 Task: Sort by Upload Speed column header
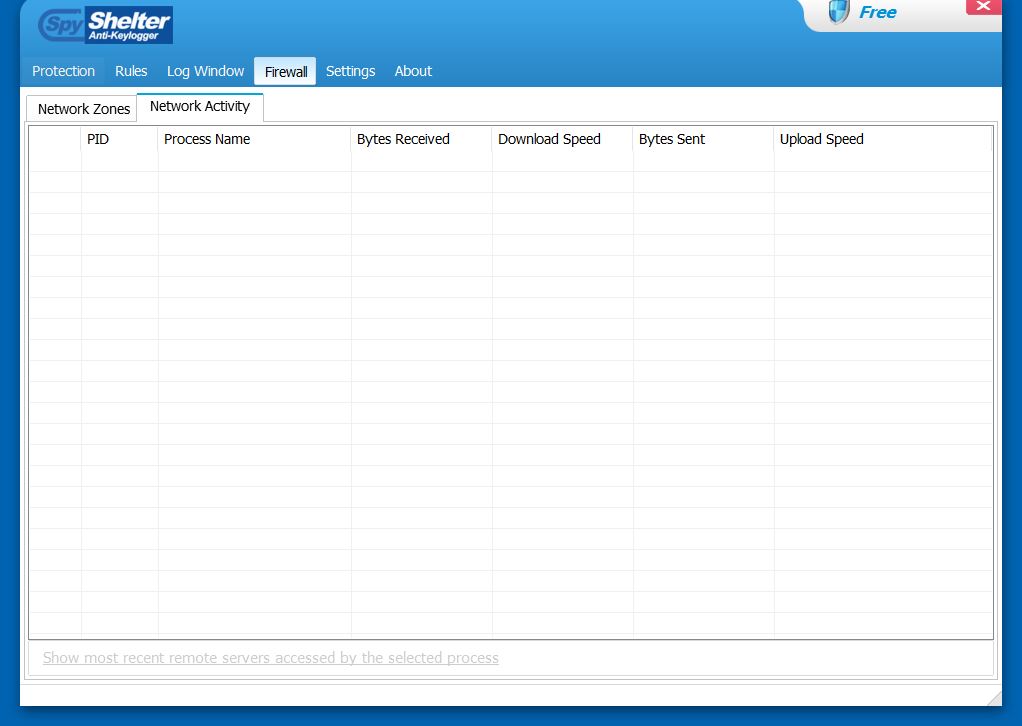(883, 139)
